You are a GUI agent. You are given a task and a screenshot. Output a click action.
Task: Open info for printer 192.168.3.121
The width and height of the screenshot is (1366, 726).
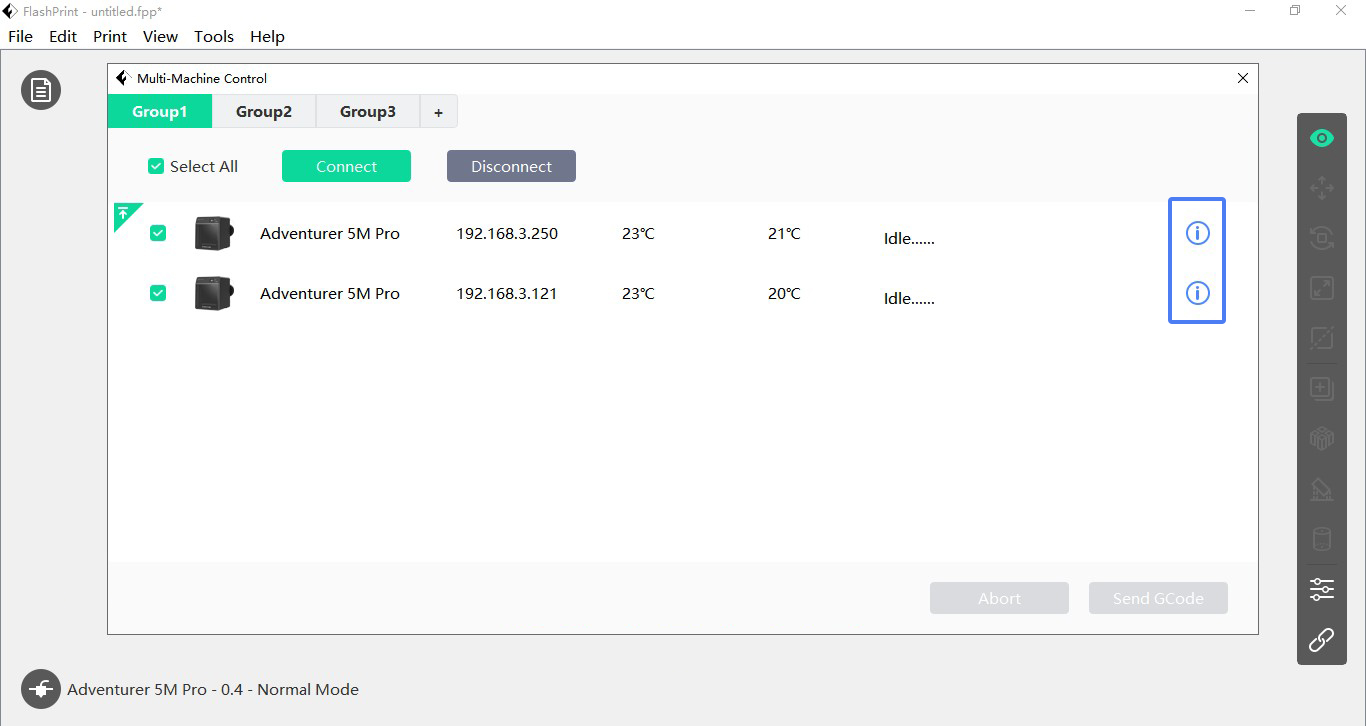[x=1197, y=293]
